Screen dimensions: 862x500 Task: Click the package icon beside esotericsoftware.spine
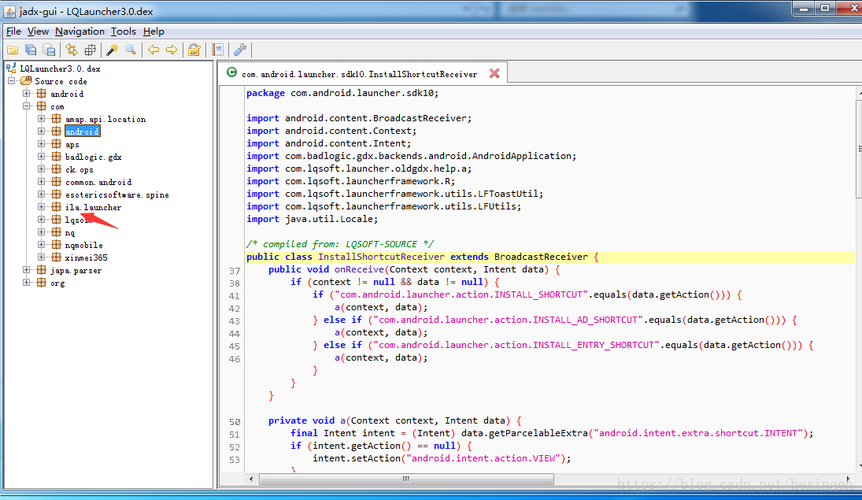pos(56,194)
